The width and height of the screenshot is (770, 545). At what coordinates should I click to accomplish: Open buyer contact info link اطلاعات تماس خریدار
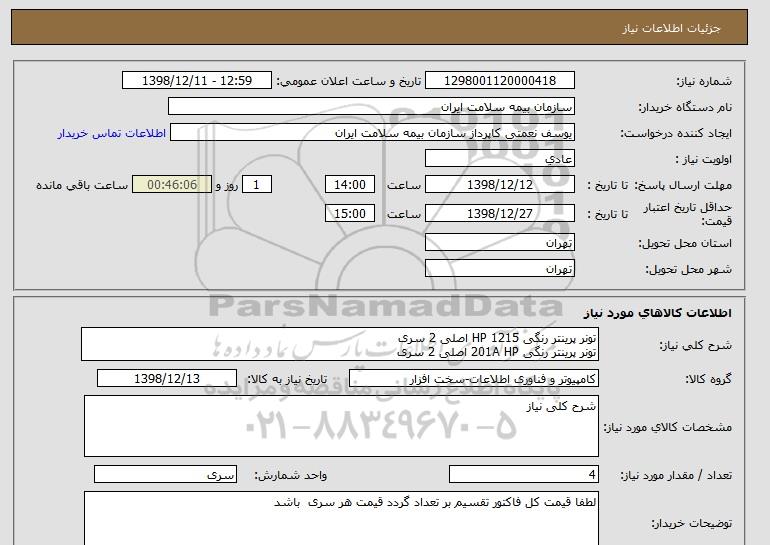pyautogui.click(x=112, y=133)
